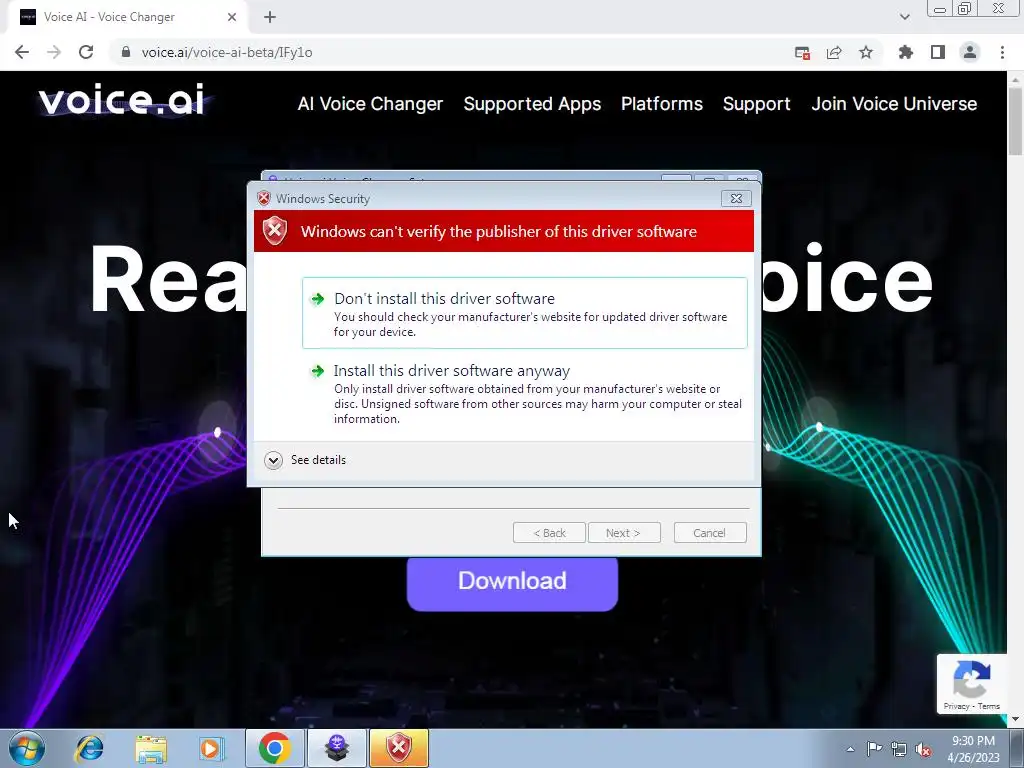Open the blocked pop-up icon in the address bar
The height and width of the screenshot is (768, 1024).
pos(802,53)
